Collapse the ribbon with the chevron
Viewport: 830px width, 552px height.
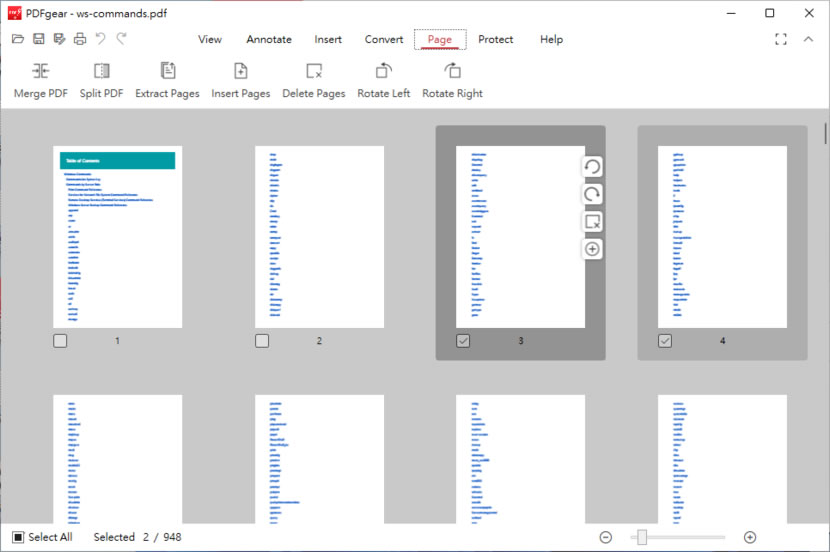point(808,39)
